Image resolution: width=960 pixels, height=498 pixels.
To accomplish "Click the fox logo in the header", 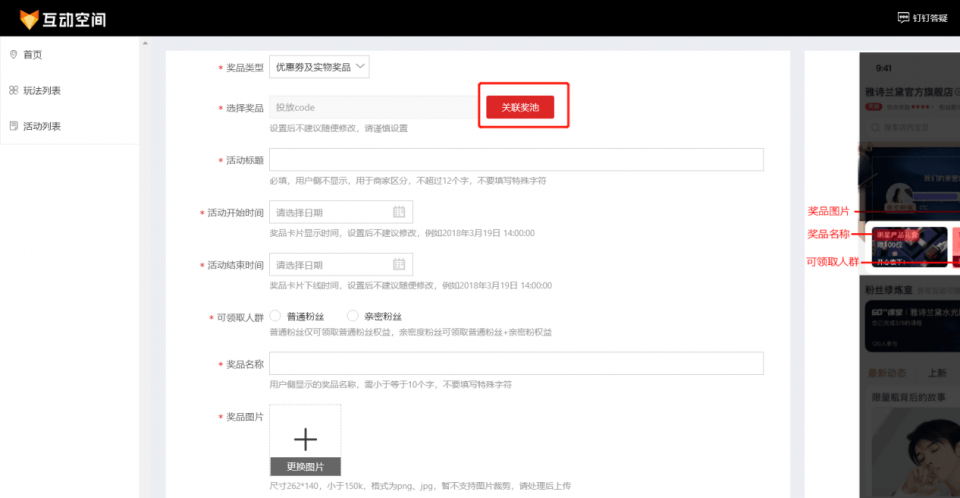I will [x=29, y=18].
